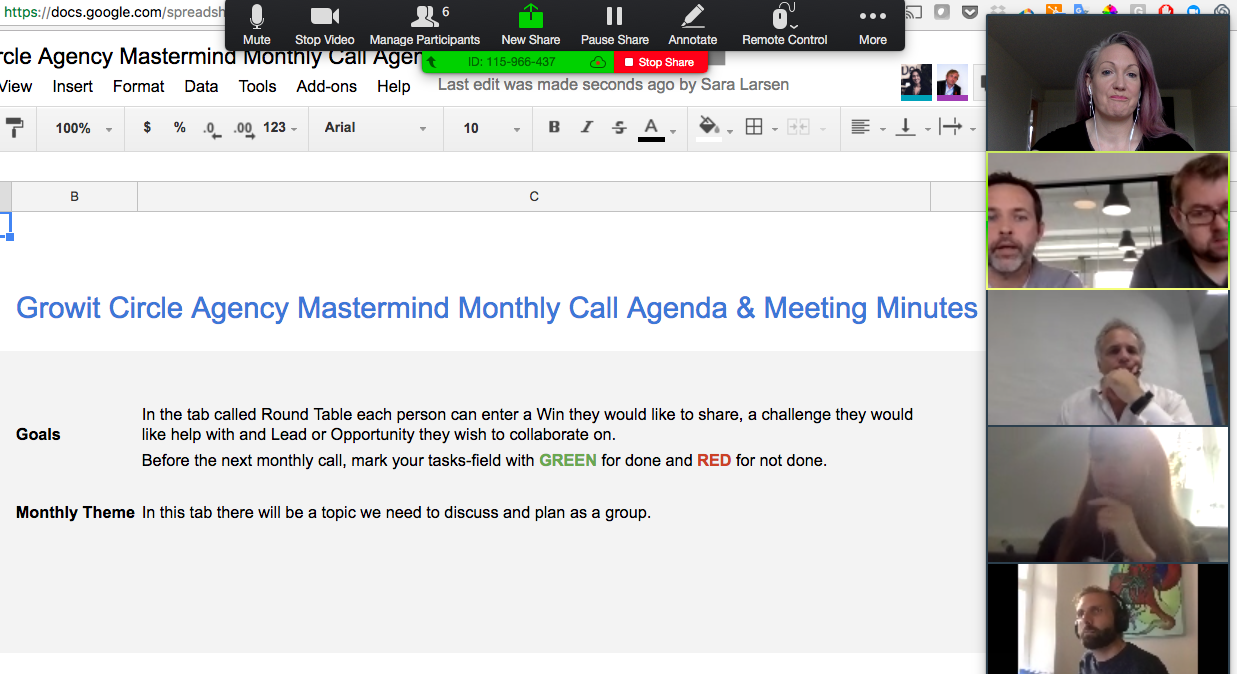Open the text color picker
Screen dimensions: 1237x674
[651, 127]
